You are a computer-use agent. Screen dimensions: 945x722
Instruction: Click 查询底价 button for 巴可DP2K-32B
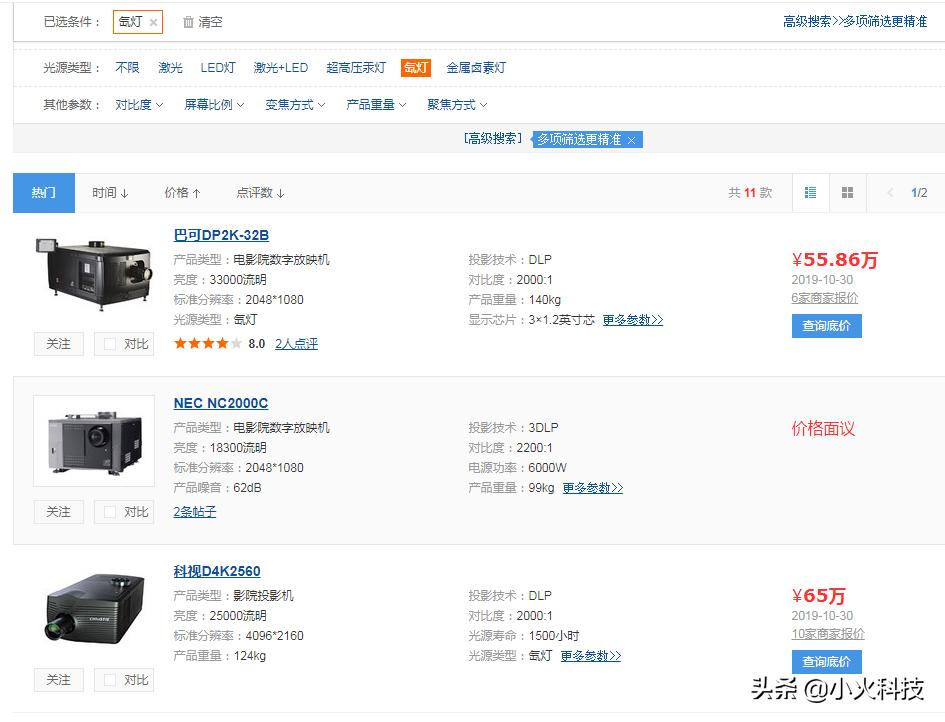[x=826, y=325]
